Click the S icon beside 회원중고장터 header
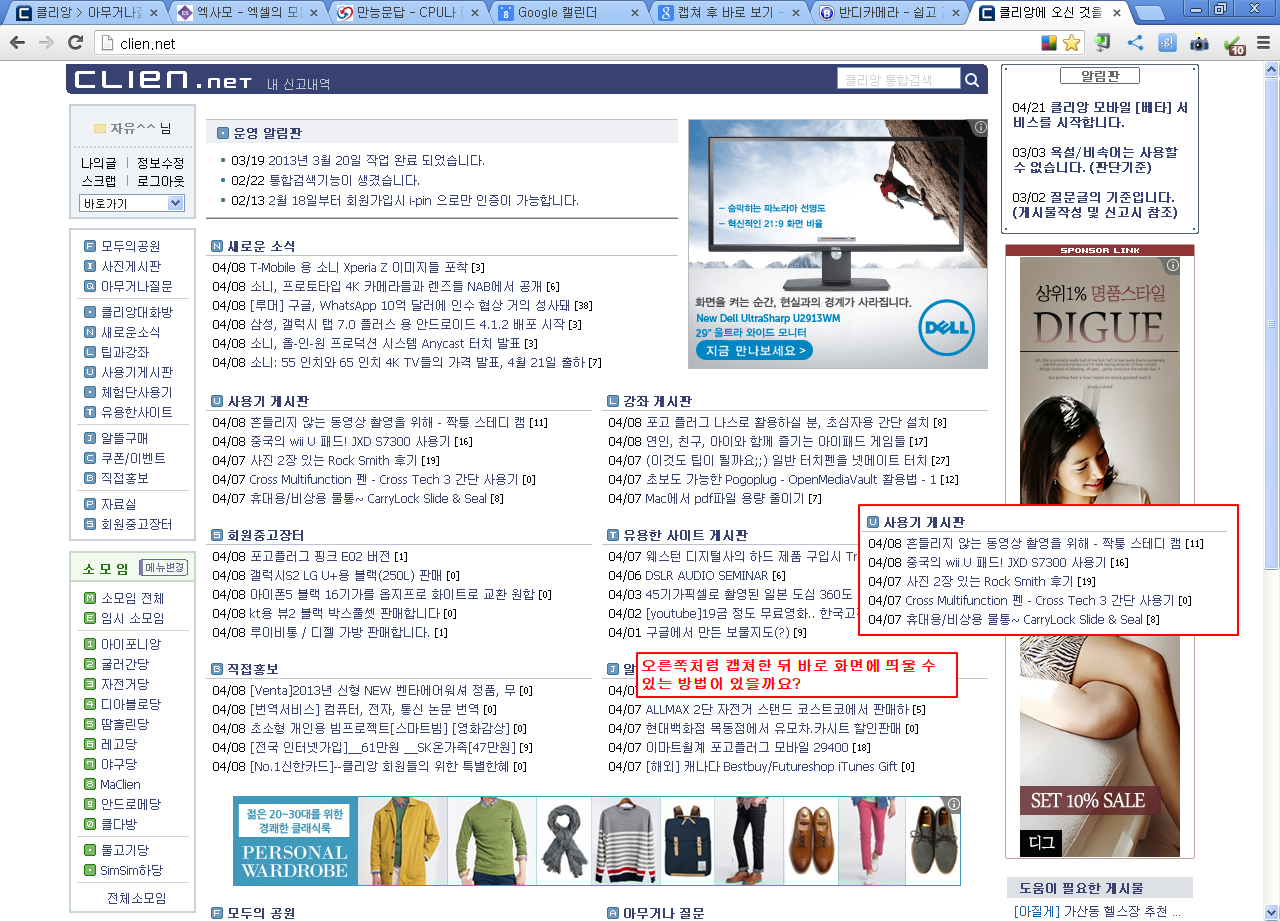Image resolution: width=1280 pixels, height=922 pixels. coord(217,535)
